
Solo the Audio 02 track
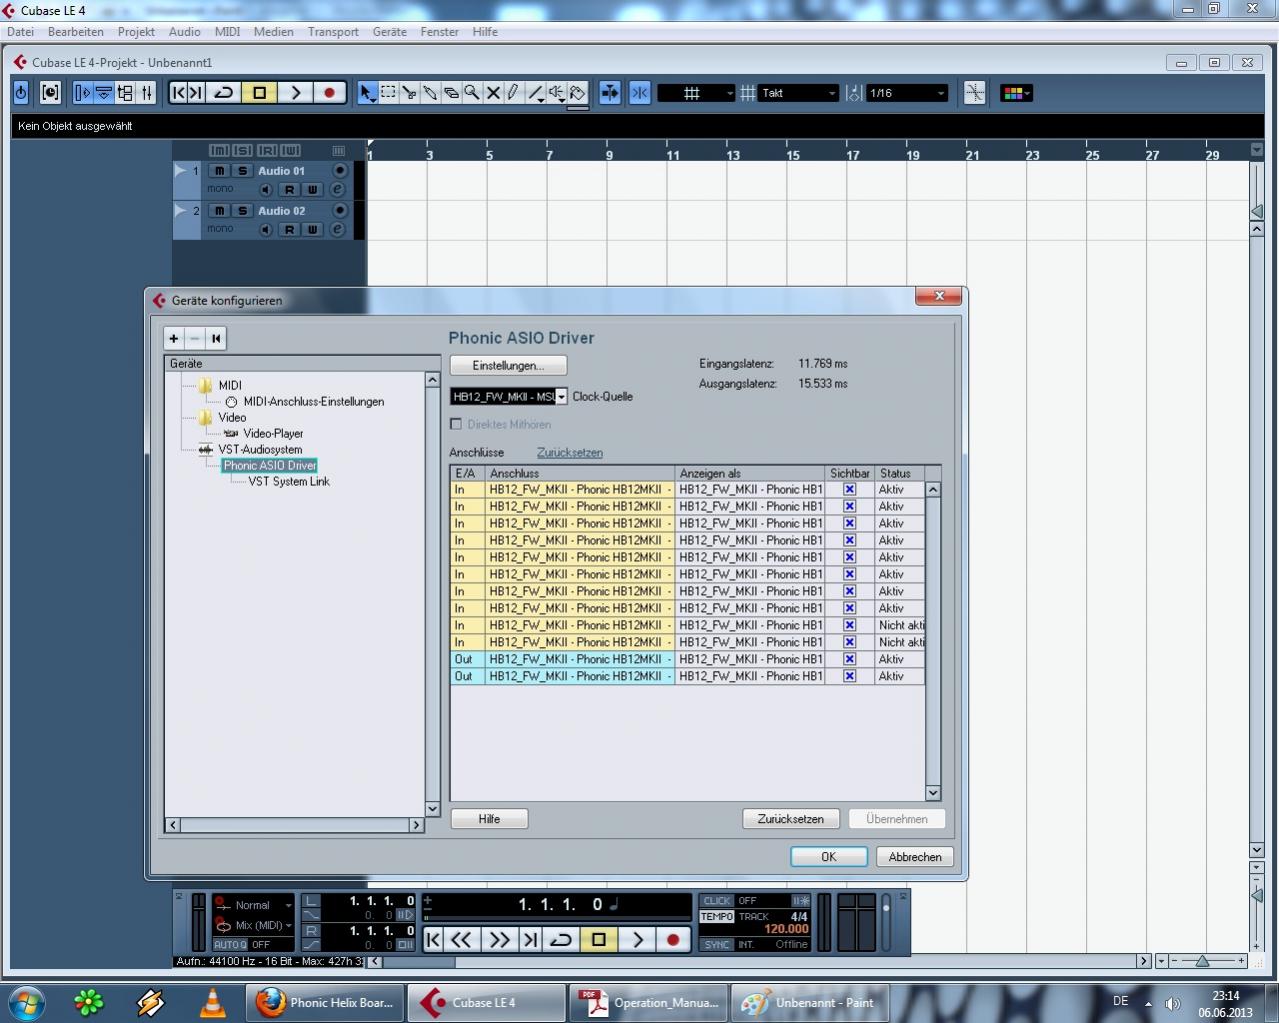click(x=242, y=211)
